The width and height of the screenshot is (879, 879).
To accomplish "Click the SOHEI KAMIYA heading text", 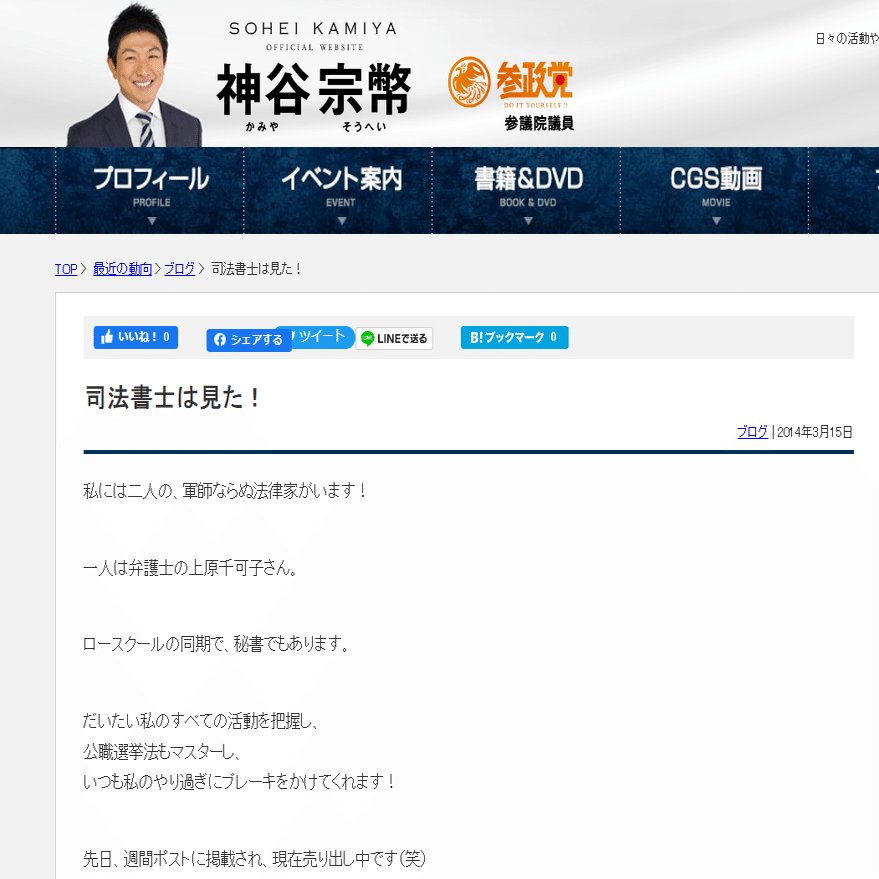I will [313, 29].
